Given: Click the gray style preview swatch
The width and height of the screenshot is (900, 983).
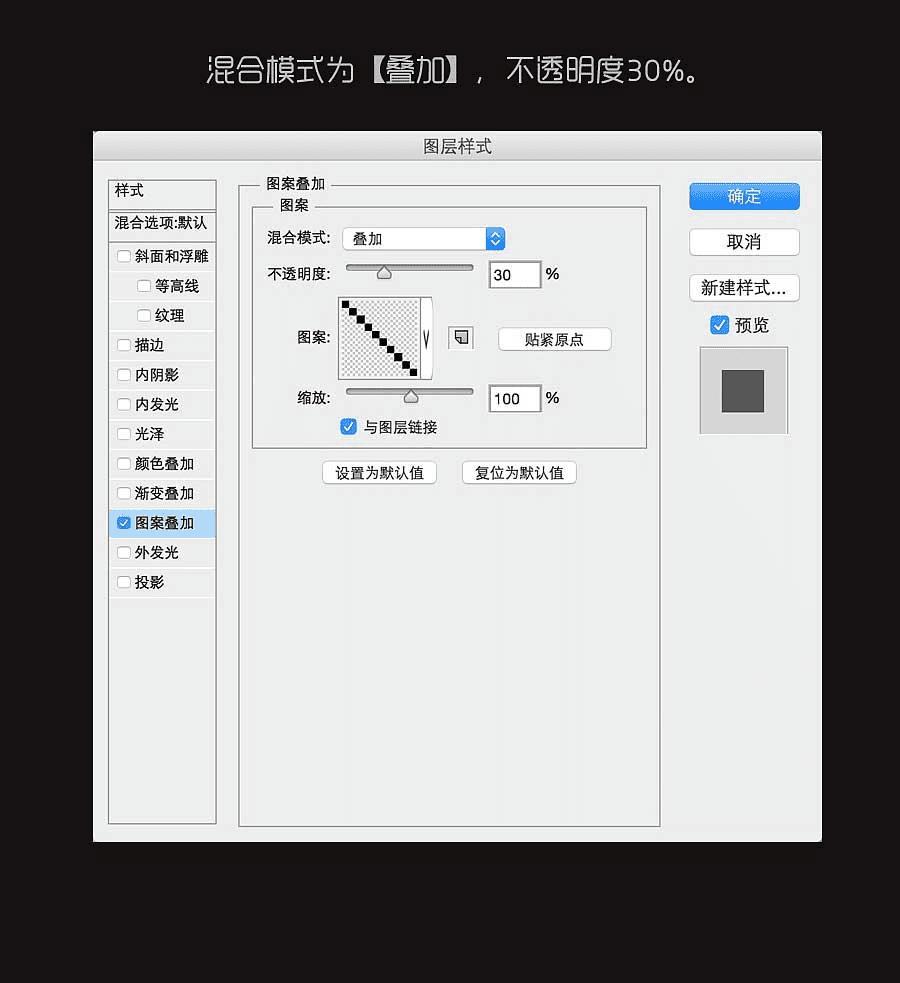Looking at the screenshot, I should [x=743, y=391].
